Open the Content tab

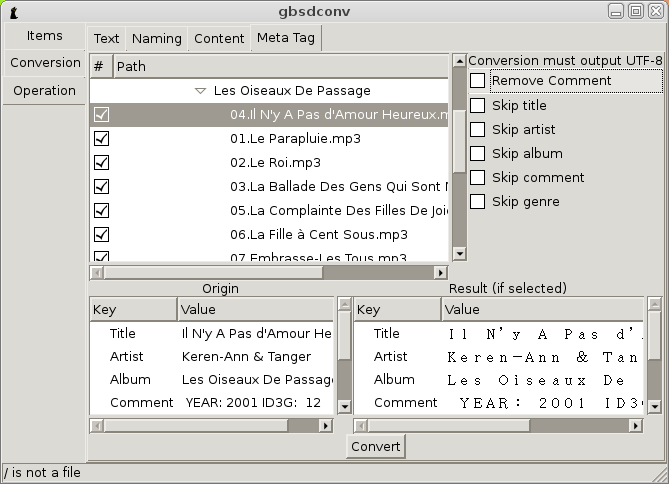219,39
